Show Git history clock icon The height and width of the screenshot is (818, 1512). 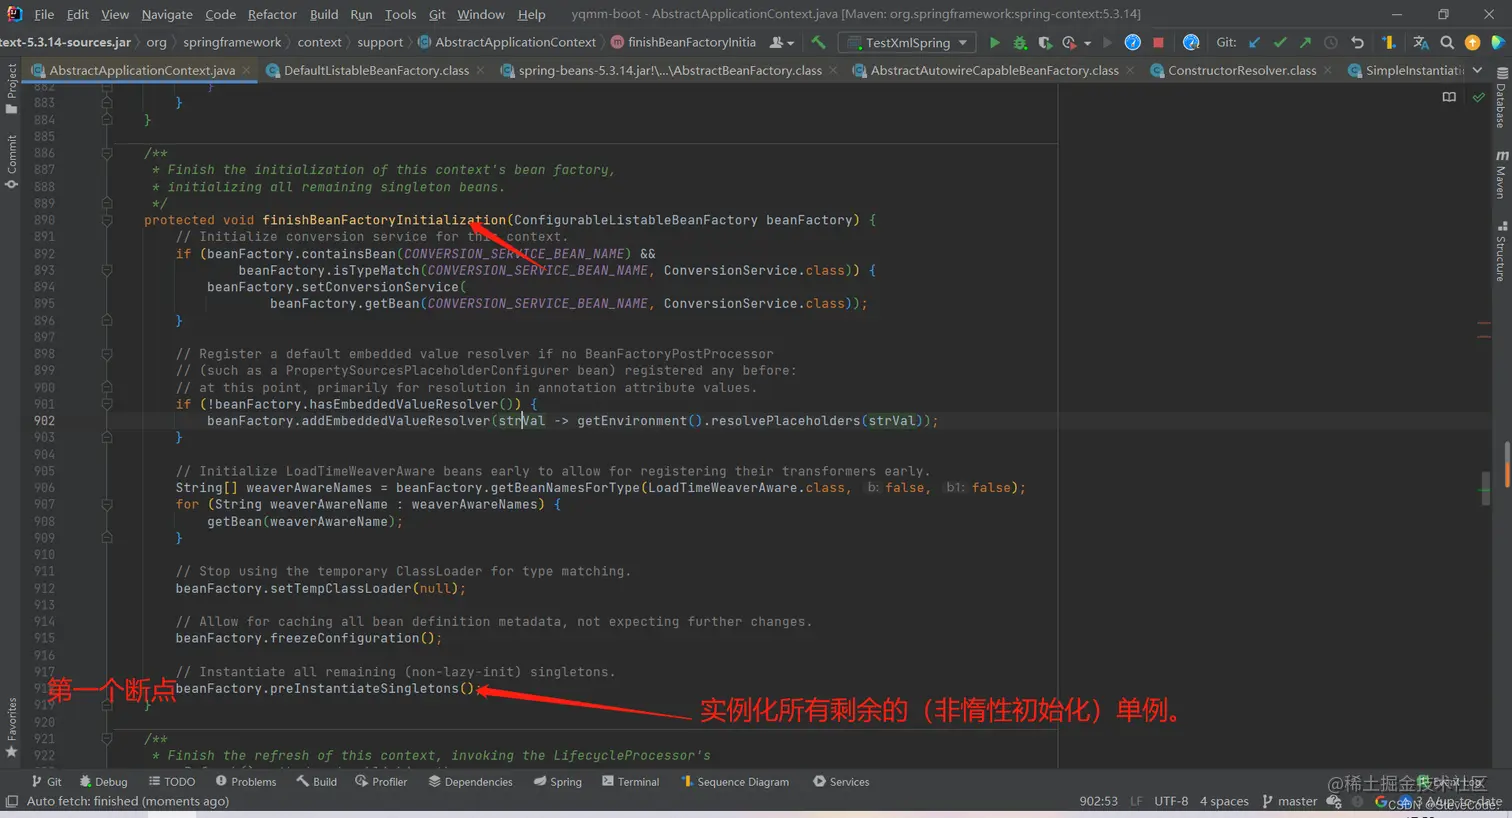[1331, 43]
